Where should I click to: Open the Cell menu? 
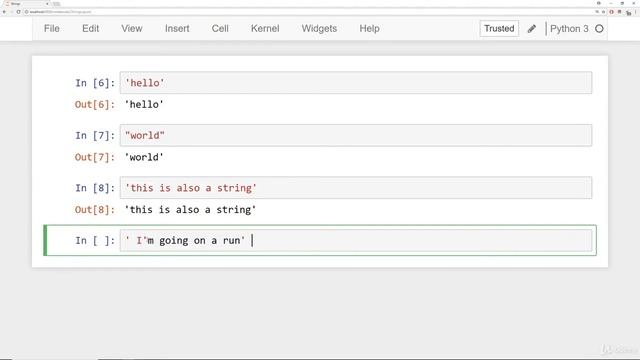point(220,29)
